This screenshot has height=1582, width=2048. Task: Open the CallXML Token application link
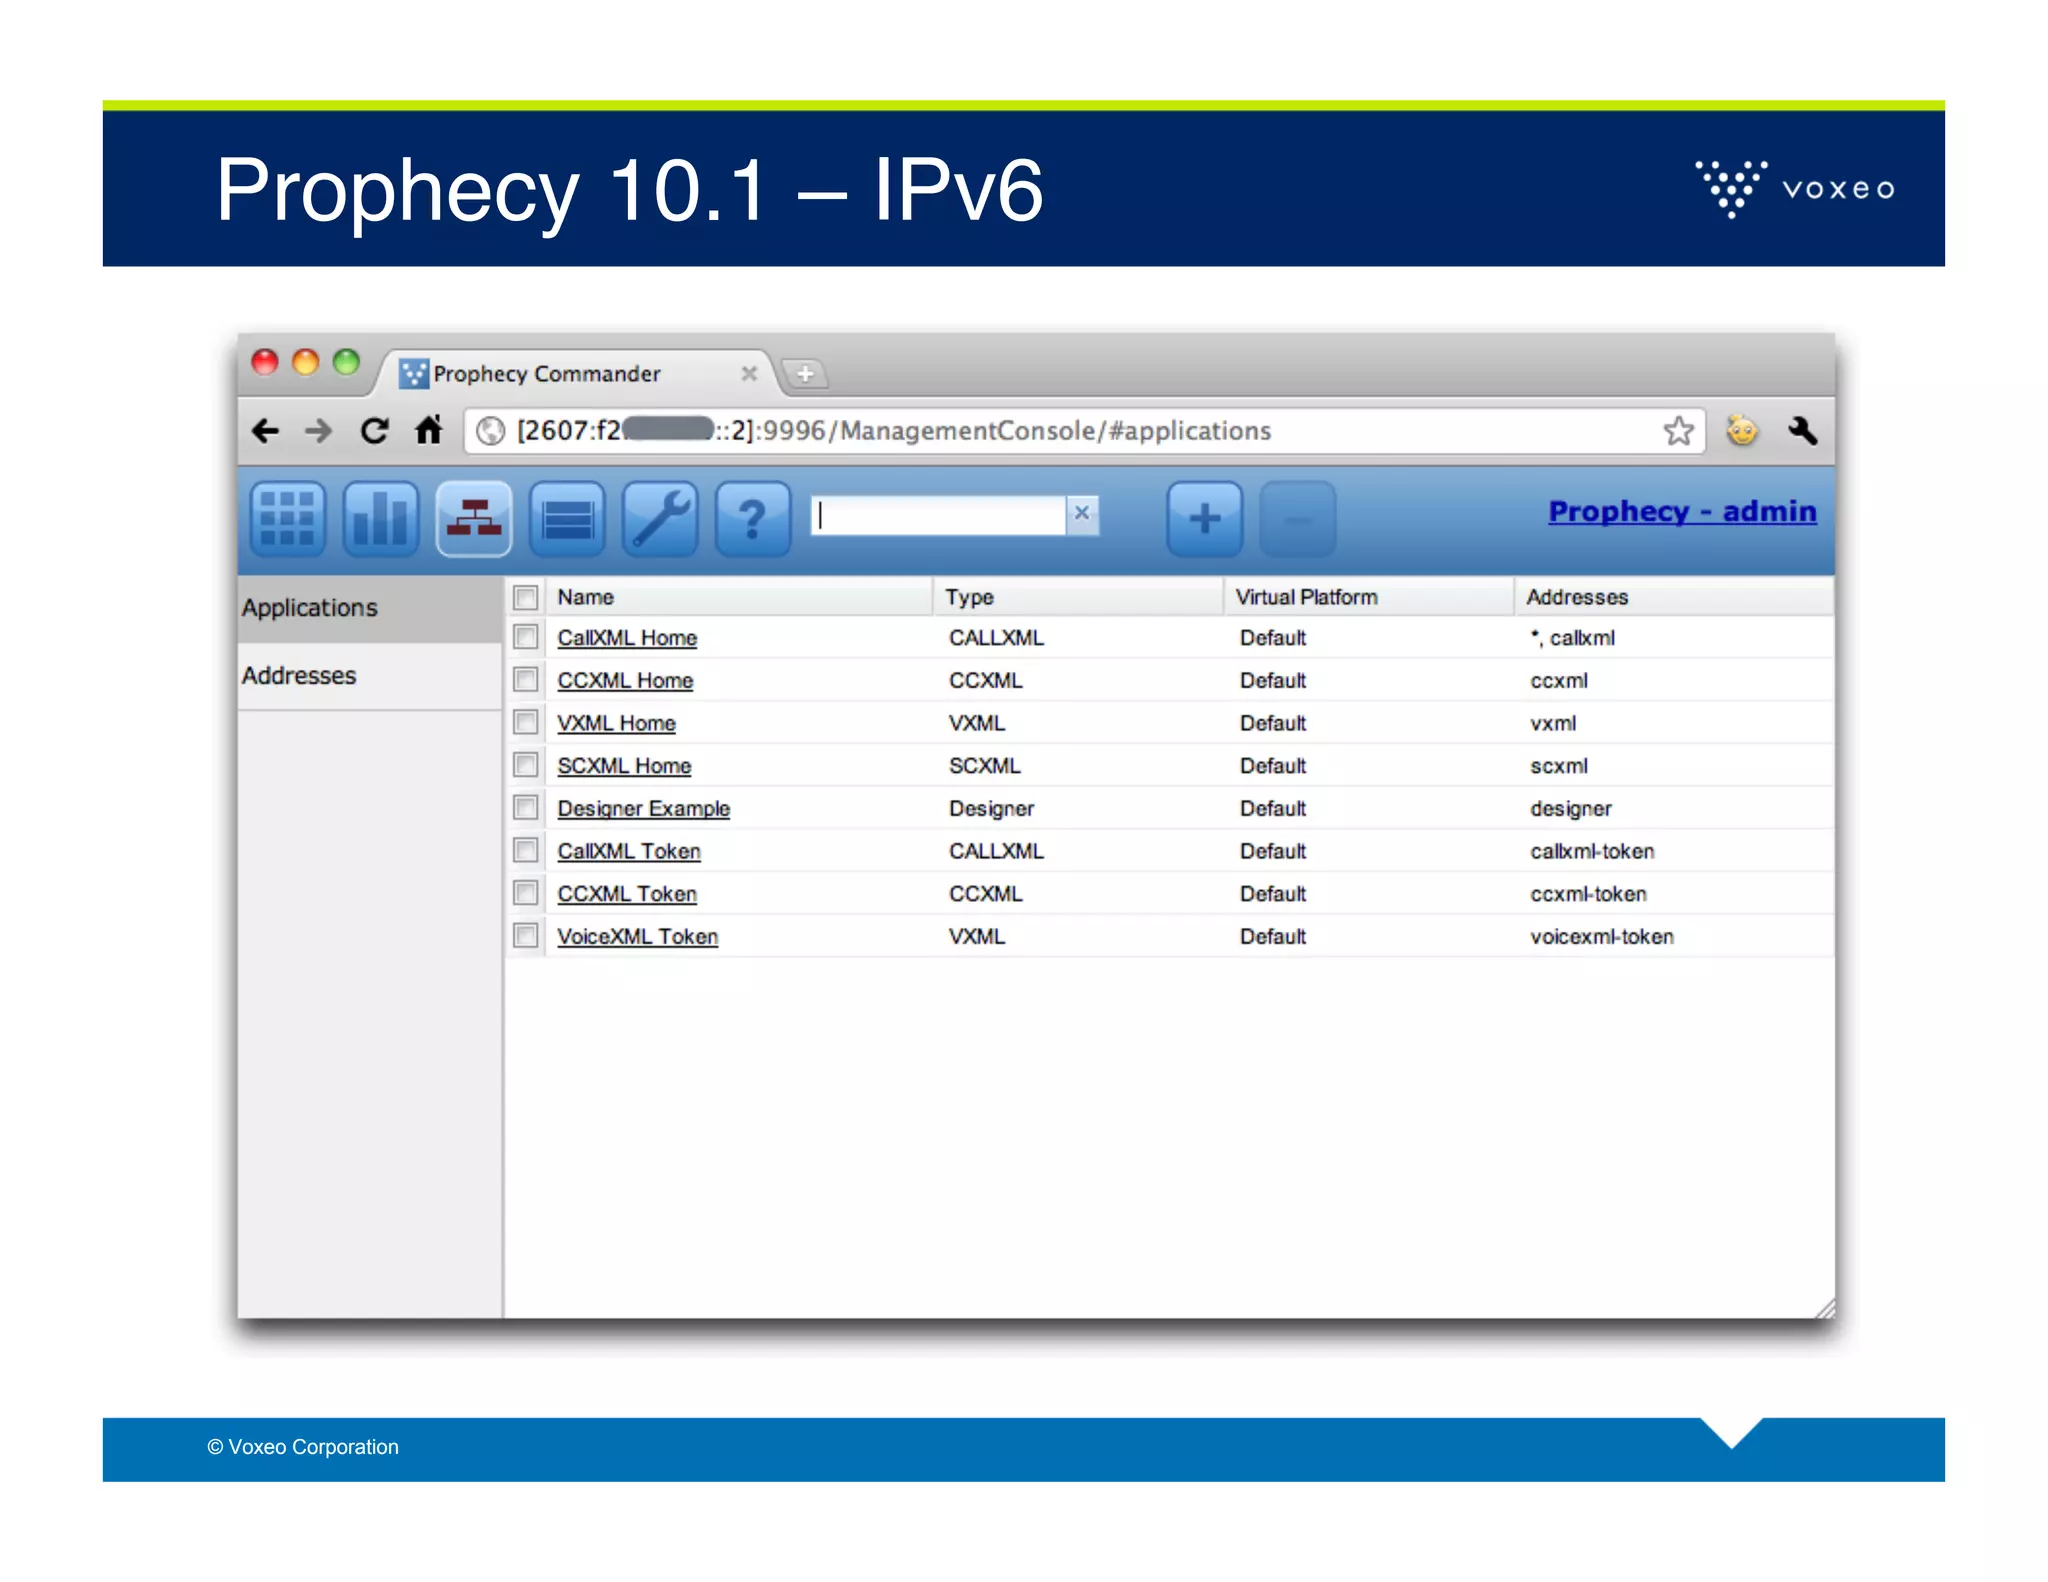tap(629, 851)
